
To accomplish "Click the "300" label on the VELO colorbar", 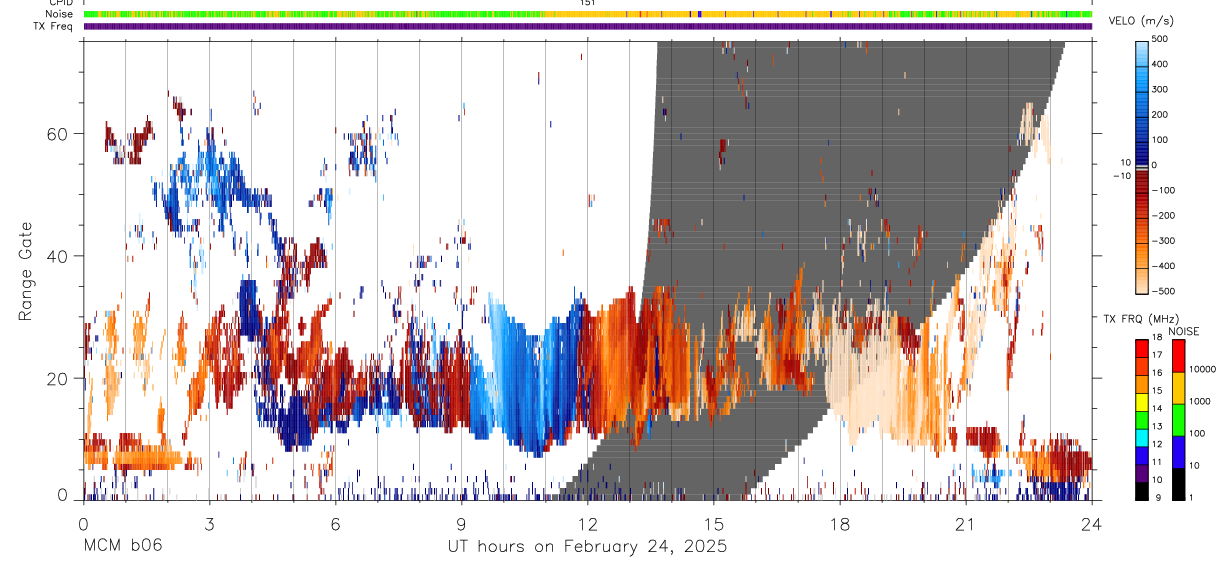I will click(x=1161, y=89).
